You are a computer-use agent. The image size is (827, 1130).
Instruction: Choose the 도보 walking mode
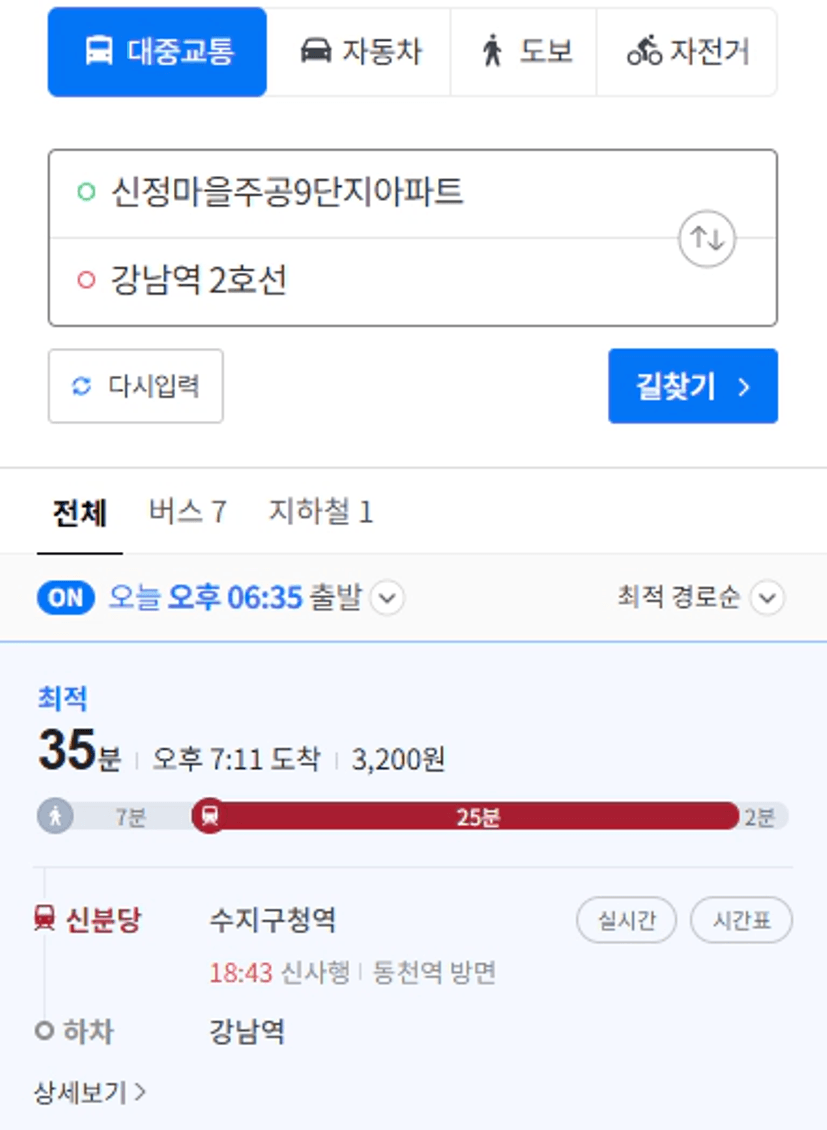tap(524, 52)
